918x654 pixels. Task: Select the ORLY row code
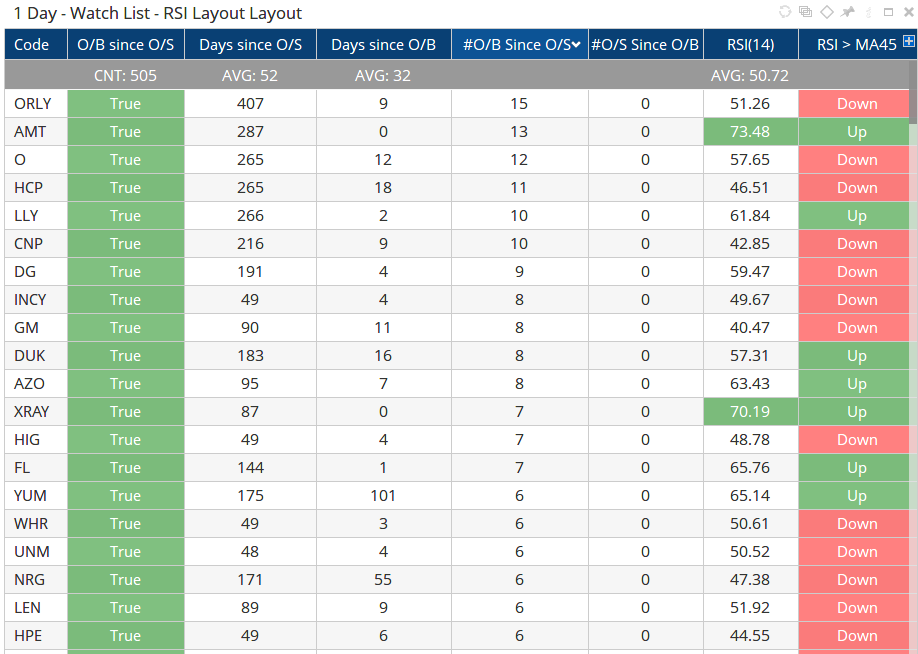point(33,104)
